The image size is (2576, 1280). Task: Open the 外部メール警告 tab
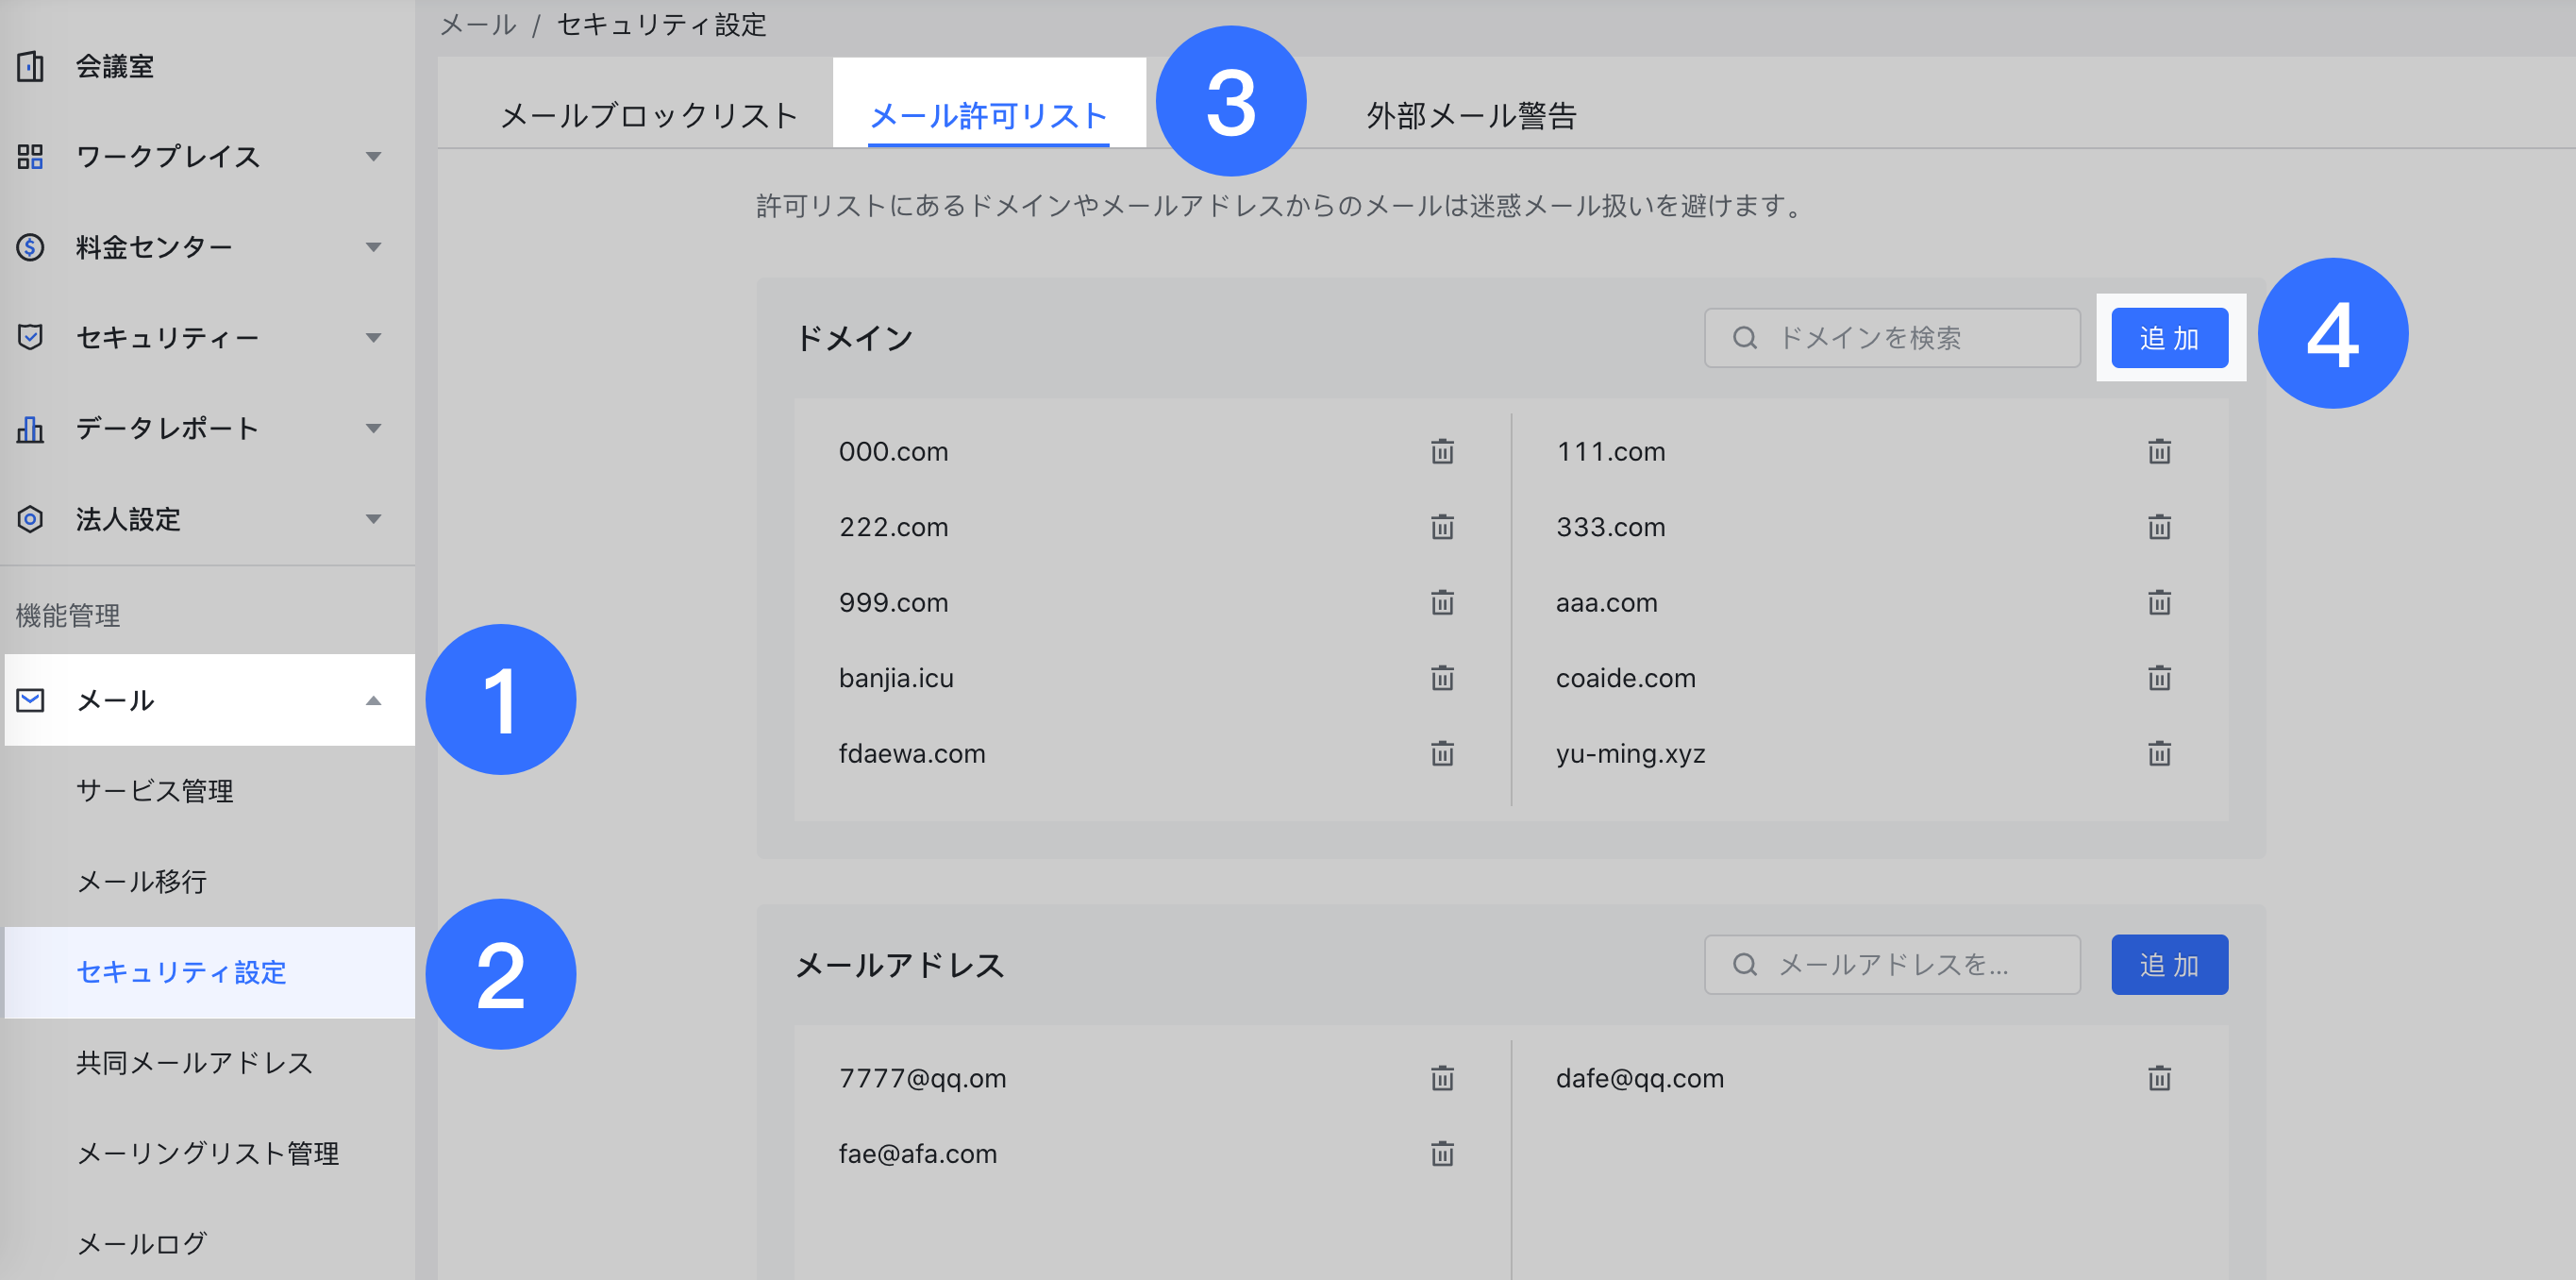point(1471,115)
